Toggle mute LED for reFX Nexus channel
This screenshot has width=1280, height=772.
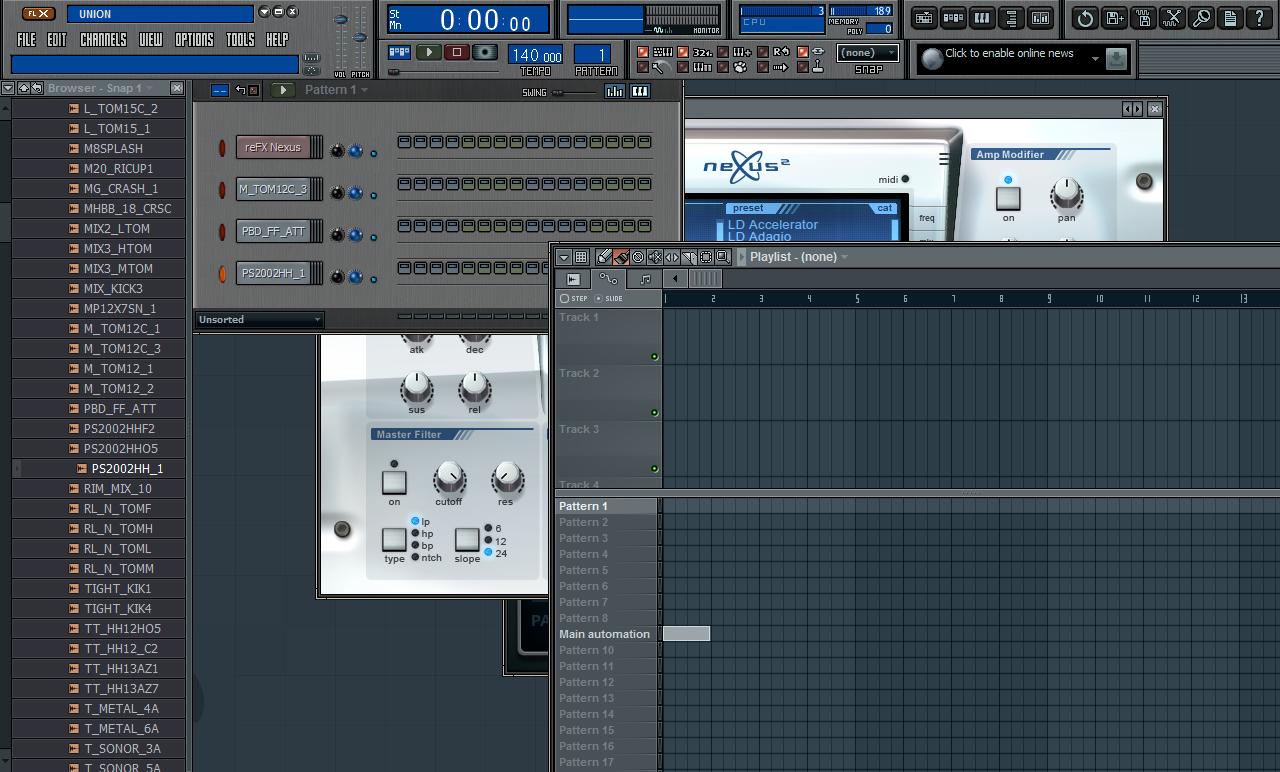[222, 148]
